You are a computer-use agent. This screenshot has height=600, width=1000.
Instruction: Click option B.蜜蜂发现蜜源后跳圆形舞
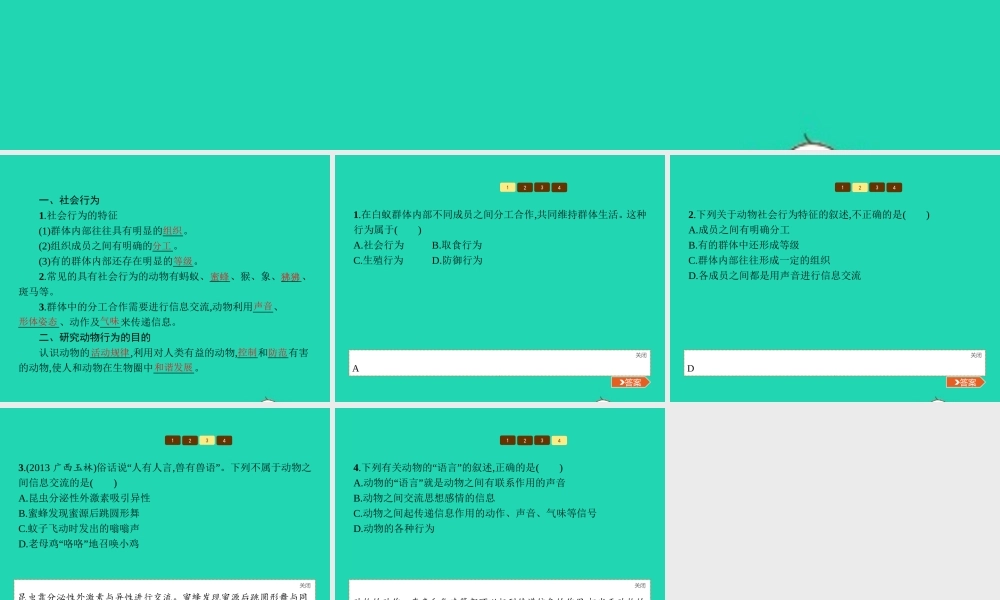79,513
